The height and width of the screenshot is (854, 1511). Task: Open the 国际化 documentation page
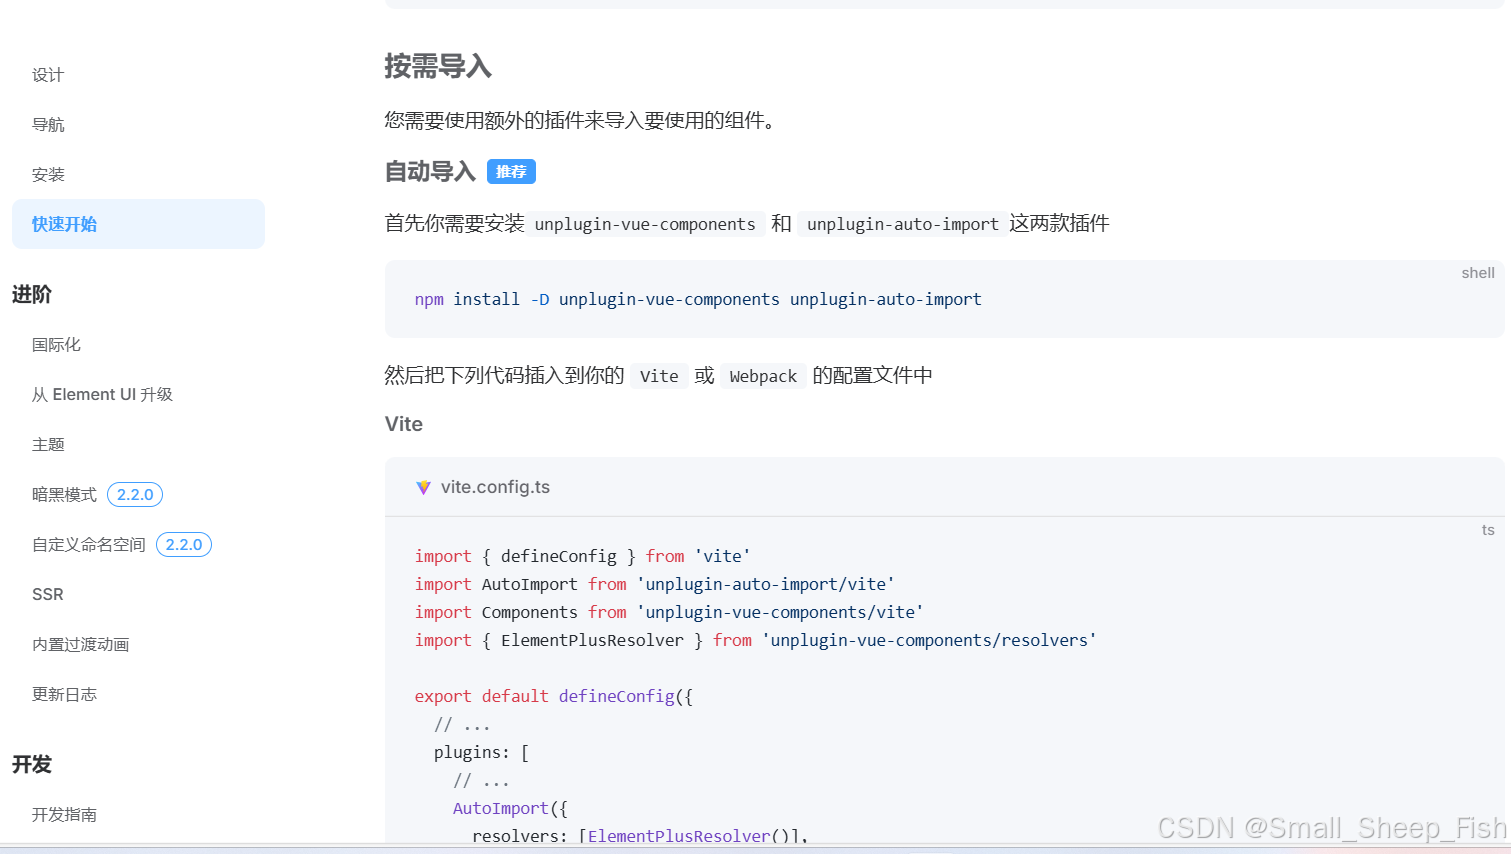click(x=56, y=344)
